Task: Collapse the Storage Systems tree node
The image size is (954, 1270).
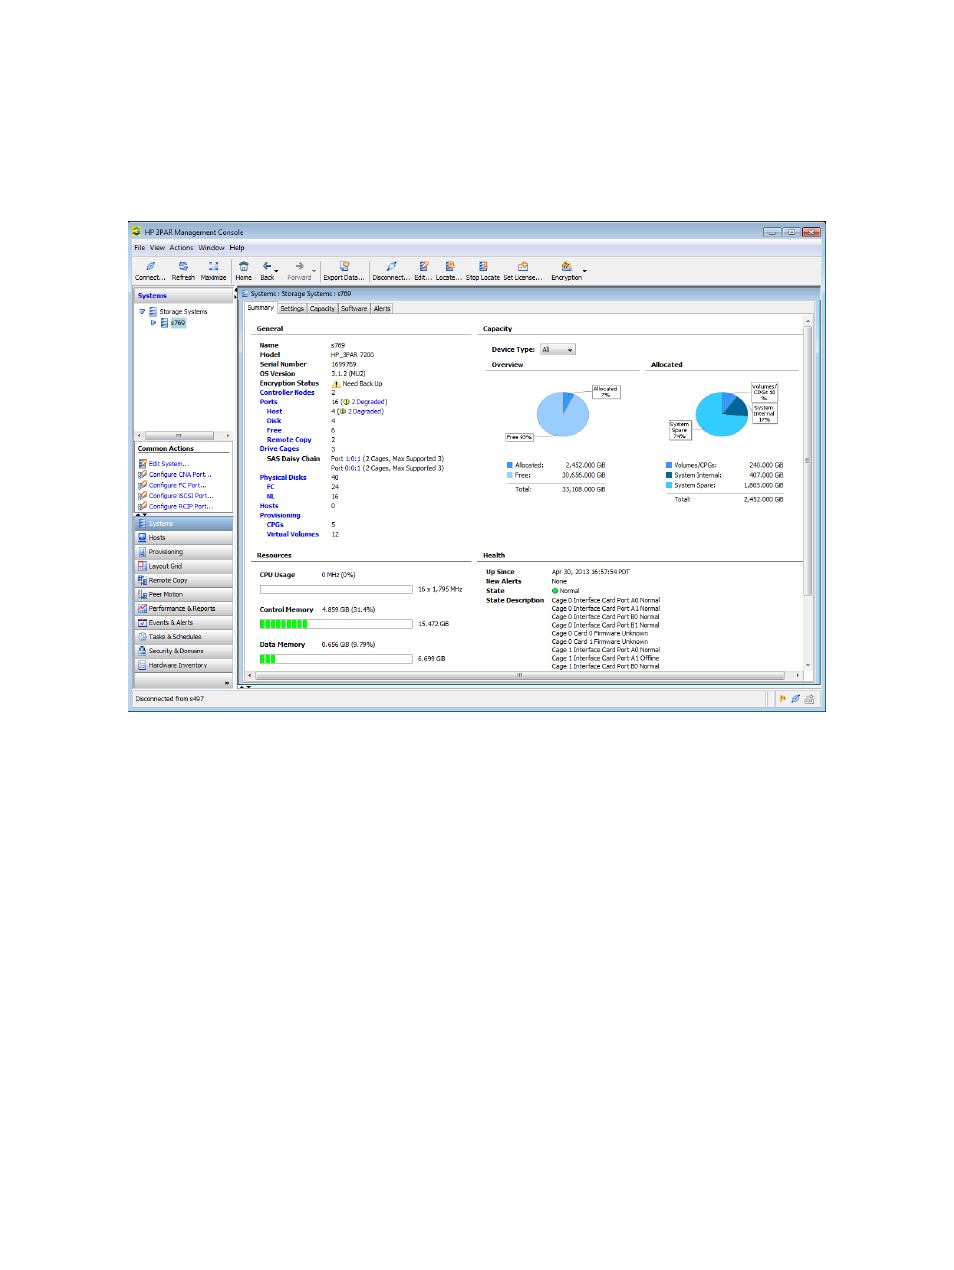Action: [142, 312]
